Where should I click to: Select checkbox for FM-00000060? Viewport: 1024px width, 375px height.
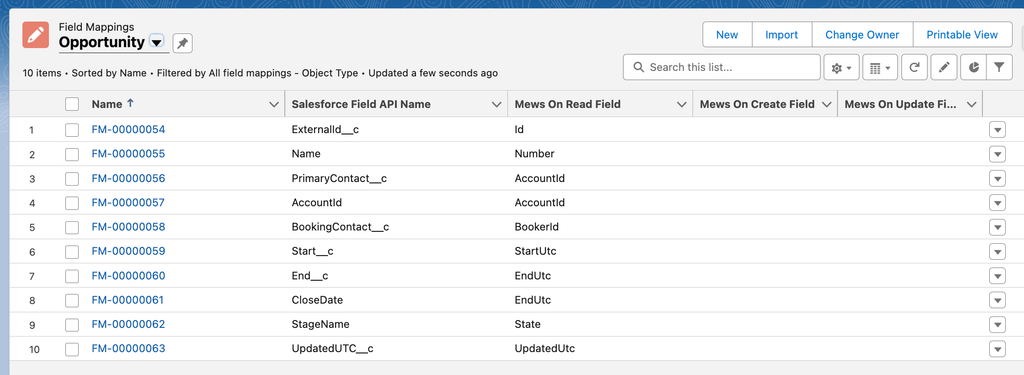click(72, 276)
